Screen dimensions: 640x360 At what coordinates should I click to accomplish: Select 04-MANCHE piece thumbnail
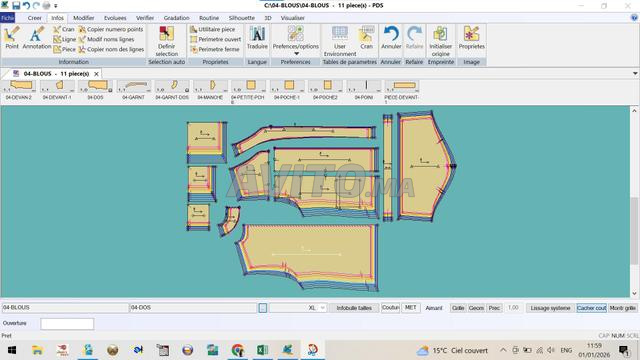point(210,90)
